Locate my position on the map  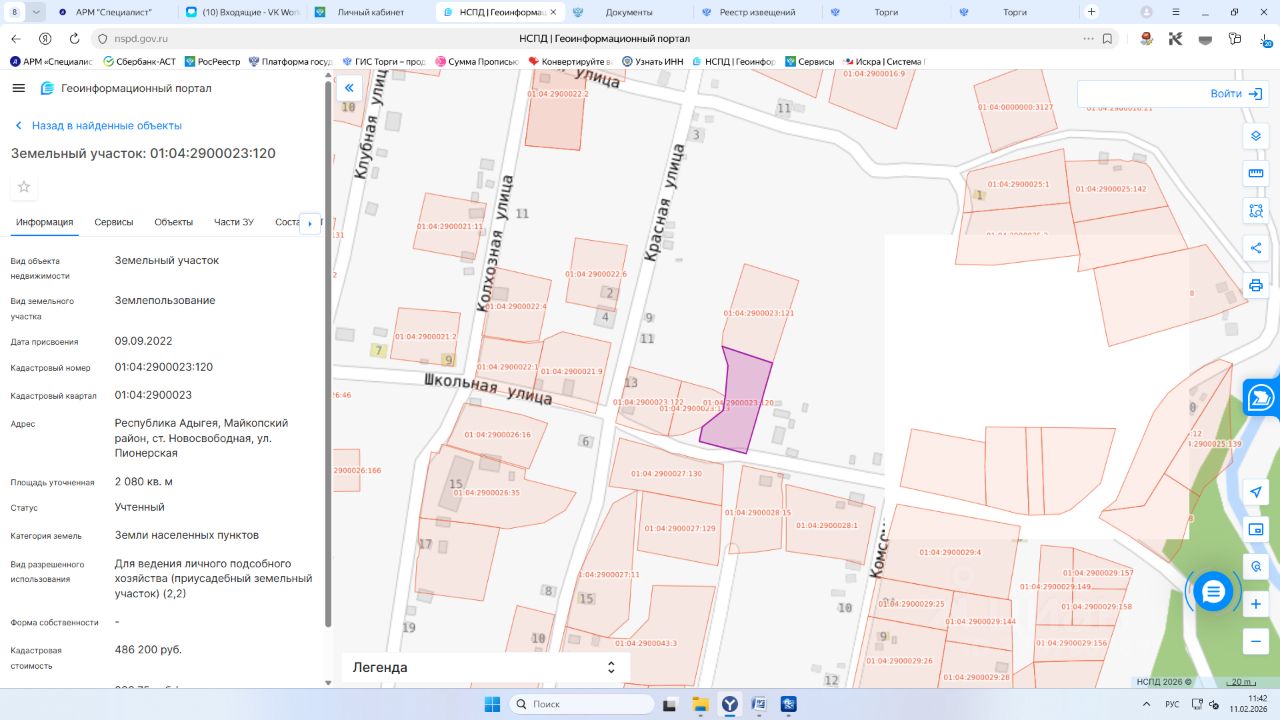(1256, 492)
